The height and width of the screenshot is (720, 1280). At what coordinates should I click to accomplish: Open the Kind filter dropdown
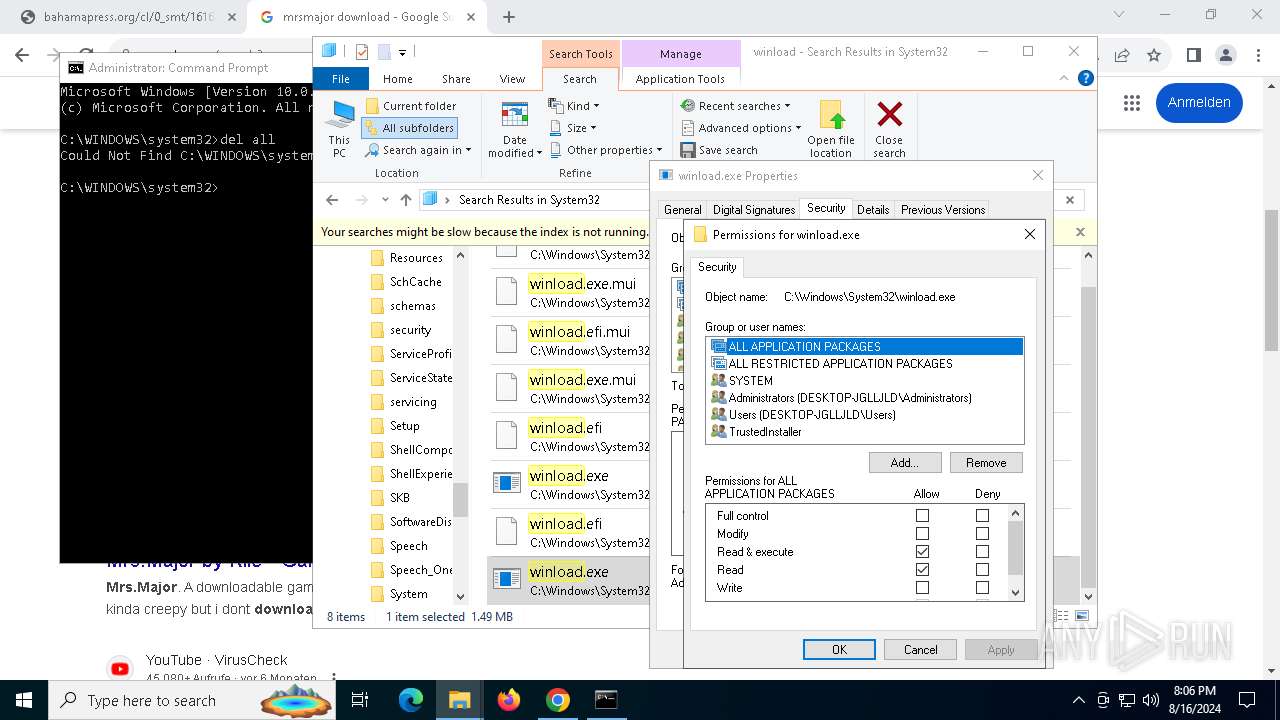click(575, 106)
